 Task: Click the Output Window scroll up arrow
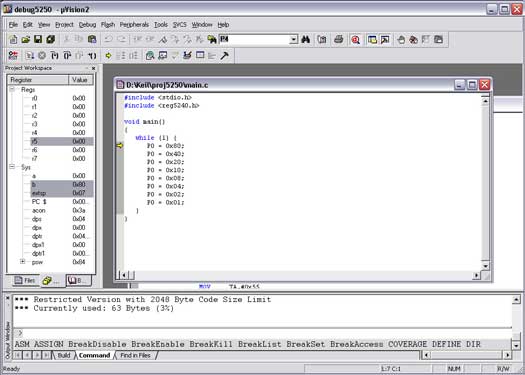click(516, 299)
